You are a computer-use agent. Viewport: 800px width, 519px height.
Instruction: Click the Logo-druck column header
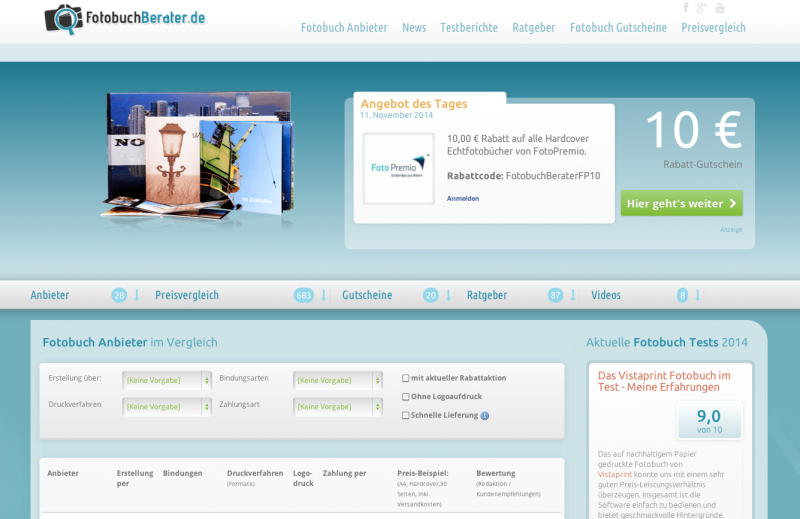pos(303,478)
